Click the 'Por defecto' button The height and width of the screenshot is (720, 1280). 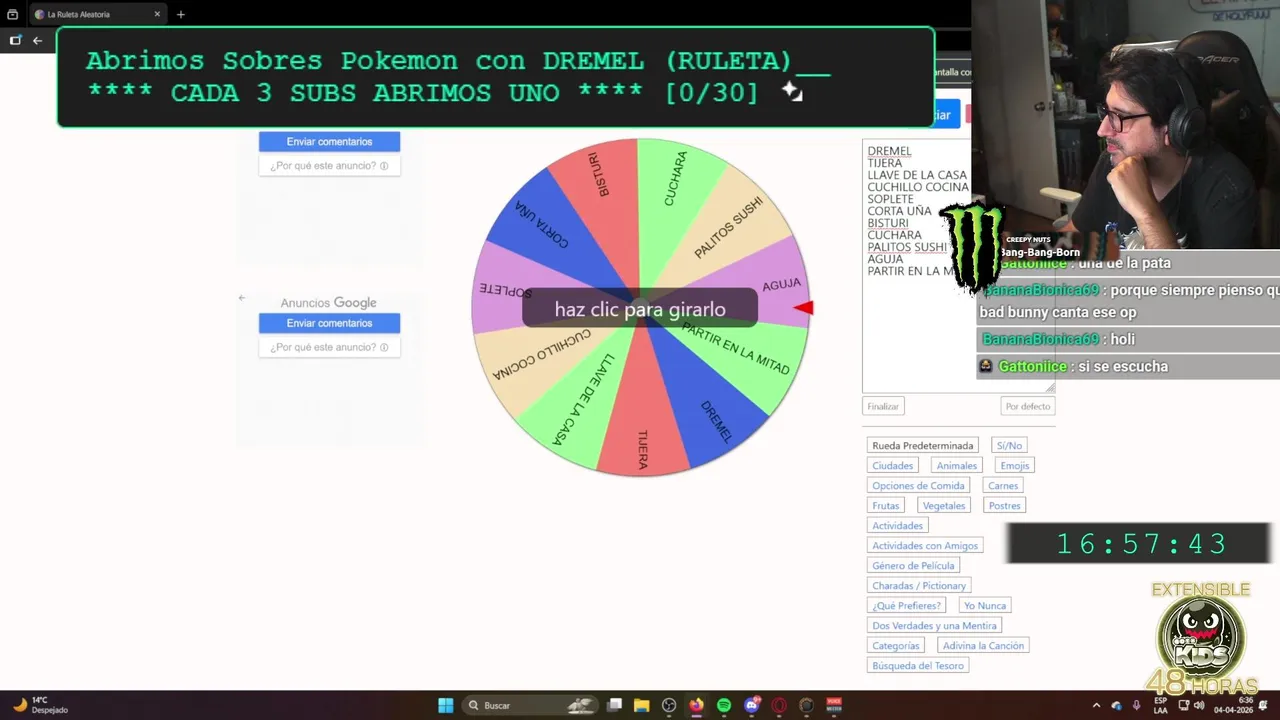1028,406
